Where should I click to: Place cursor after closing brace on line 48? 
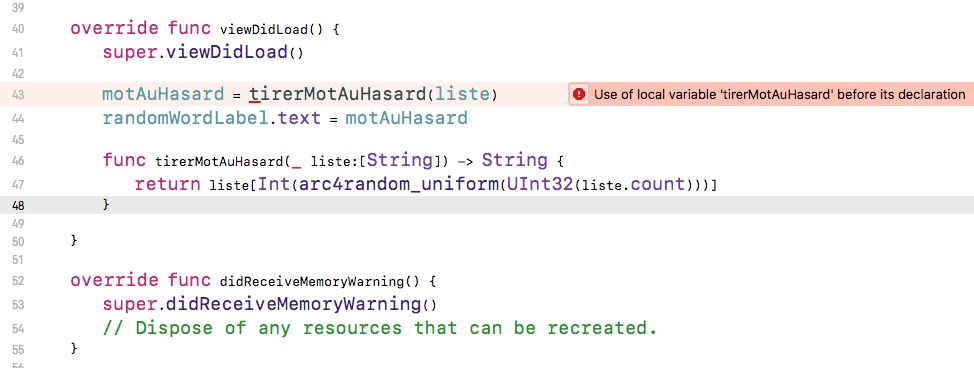click(x=111, y=204)
